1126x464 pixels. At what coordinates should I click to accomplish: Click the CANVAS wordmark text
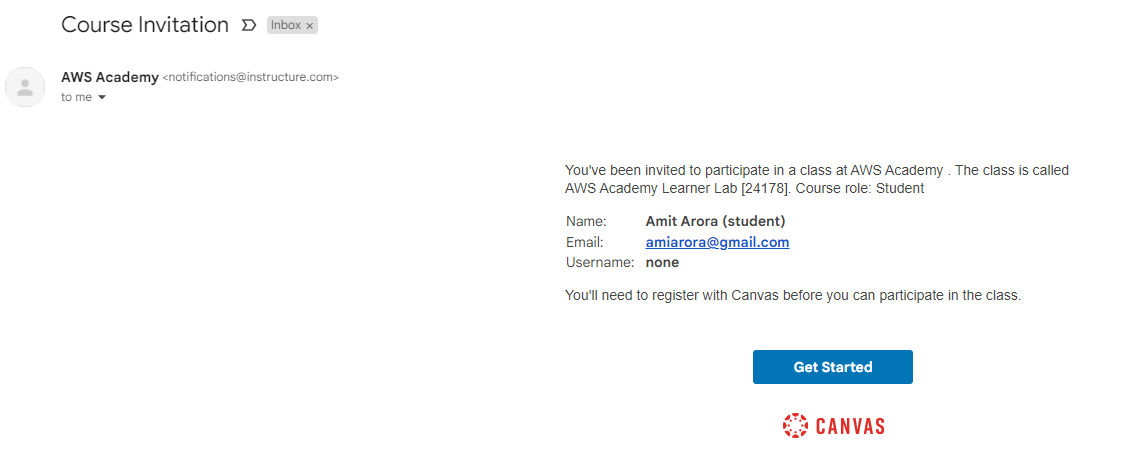point(850,426)
